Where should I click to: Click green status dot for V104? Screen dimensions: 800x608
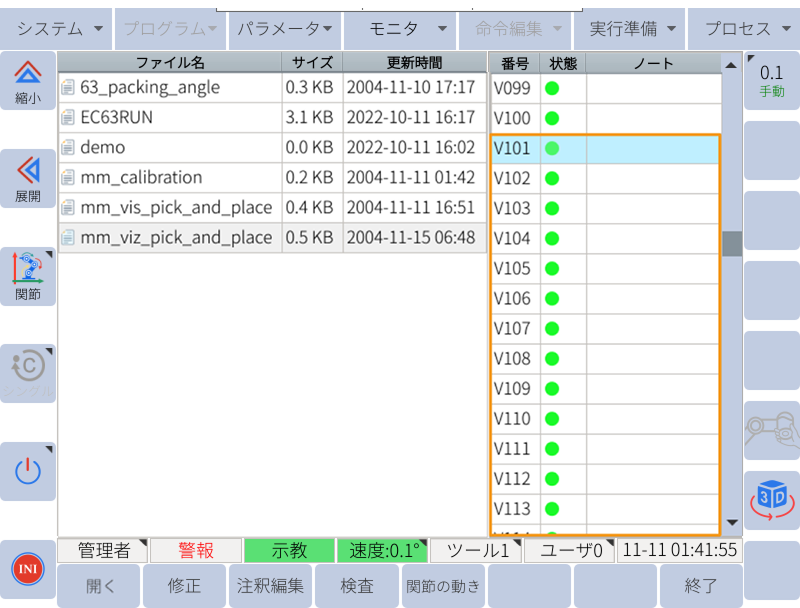552,239
